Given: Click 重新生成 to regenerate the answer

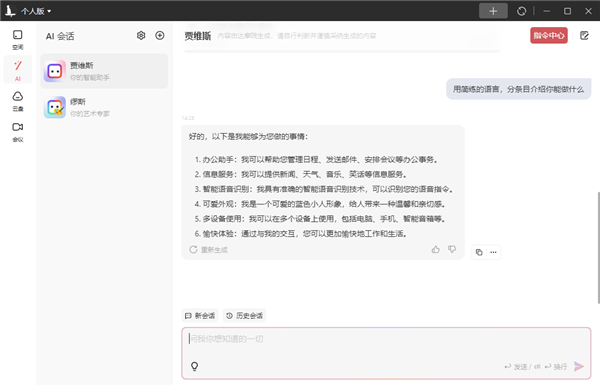Looking at the screenshot, I should coord(209,250).
